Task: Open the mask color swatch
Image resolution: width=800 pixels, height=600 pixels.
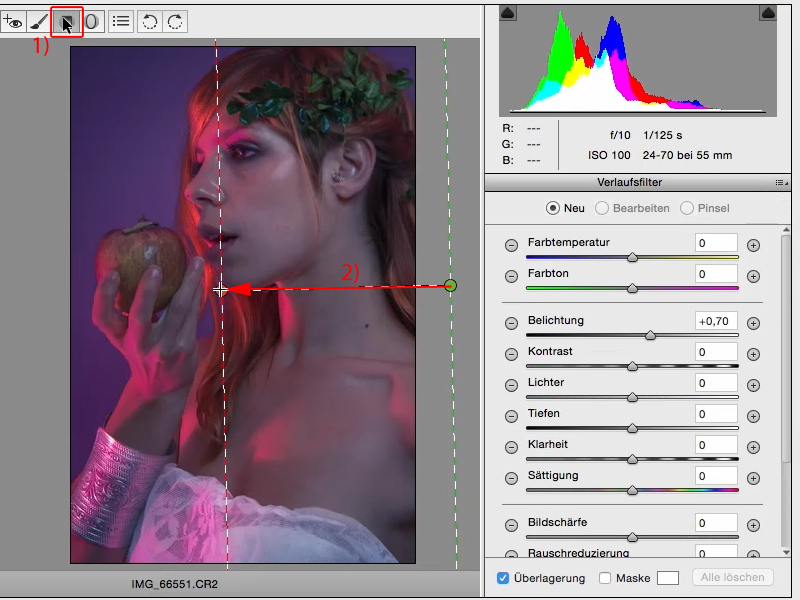Action: click(x=668, y=578)
